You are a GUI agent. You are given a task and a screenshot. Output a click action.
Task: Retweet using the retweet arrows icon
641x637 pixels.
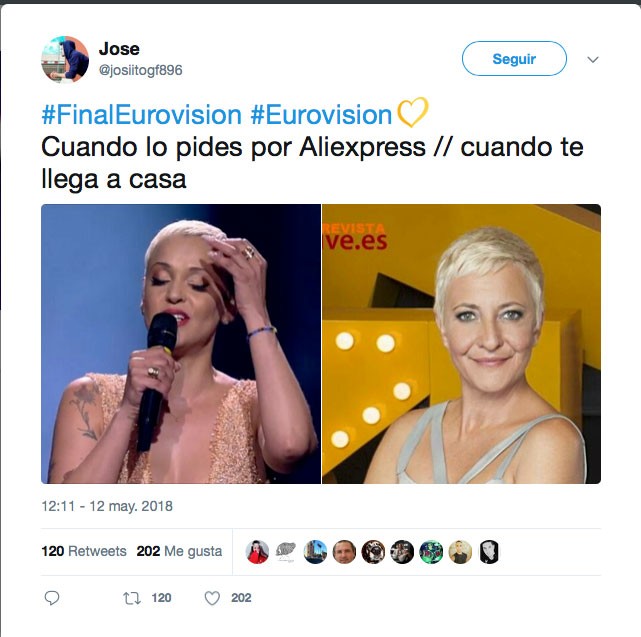tap(132, 598)
